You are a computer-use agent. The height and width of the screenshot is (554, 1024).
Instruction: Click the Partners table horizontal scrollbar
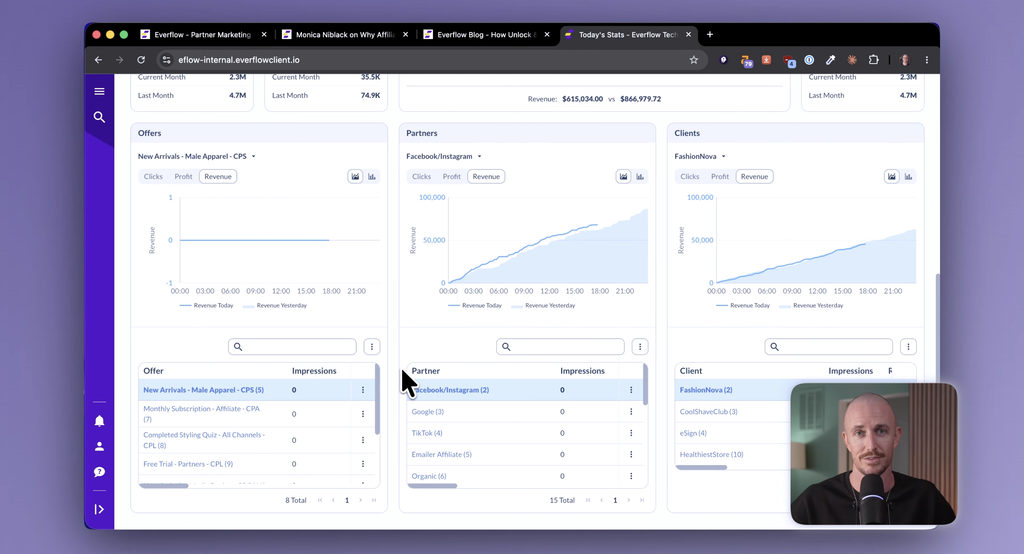click(433, 486)
